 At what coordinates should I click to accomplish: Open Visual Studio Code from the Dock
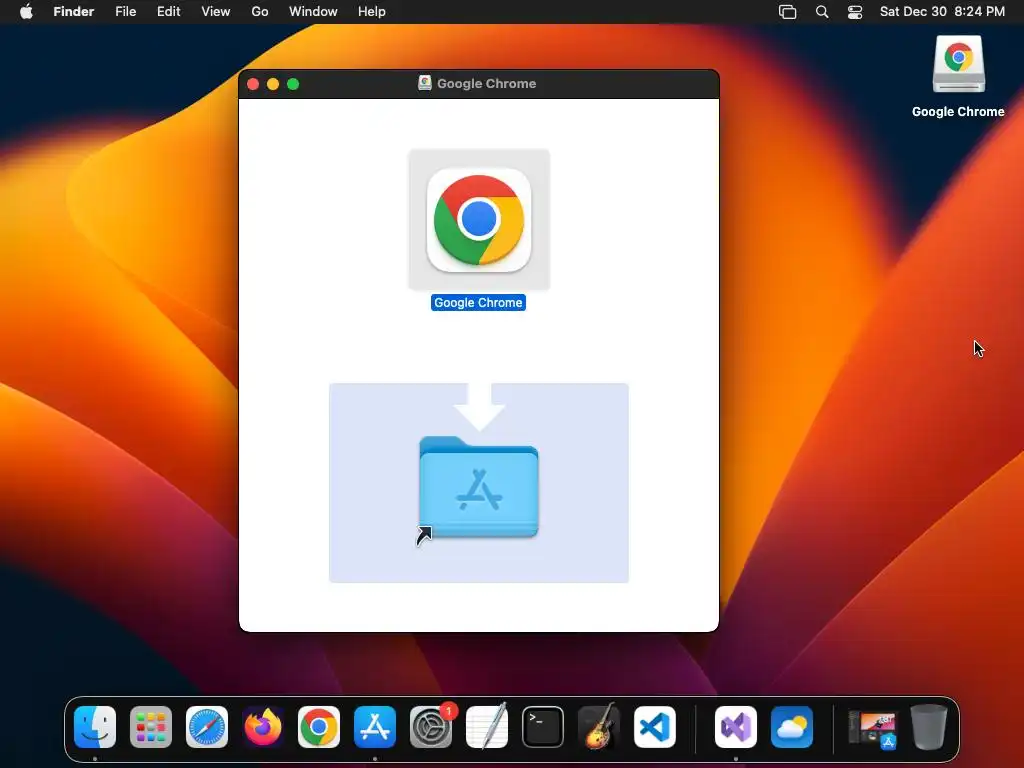[655, 726]
